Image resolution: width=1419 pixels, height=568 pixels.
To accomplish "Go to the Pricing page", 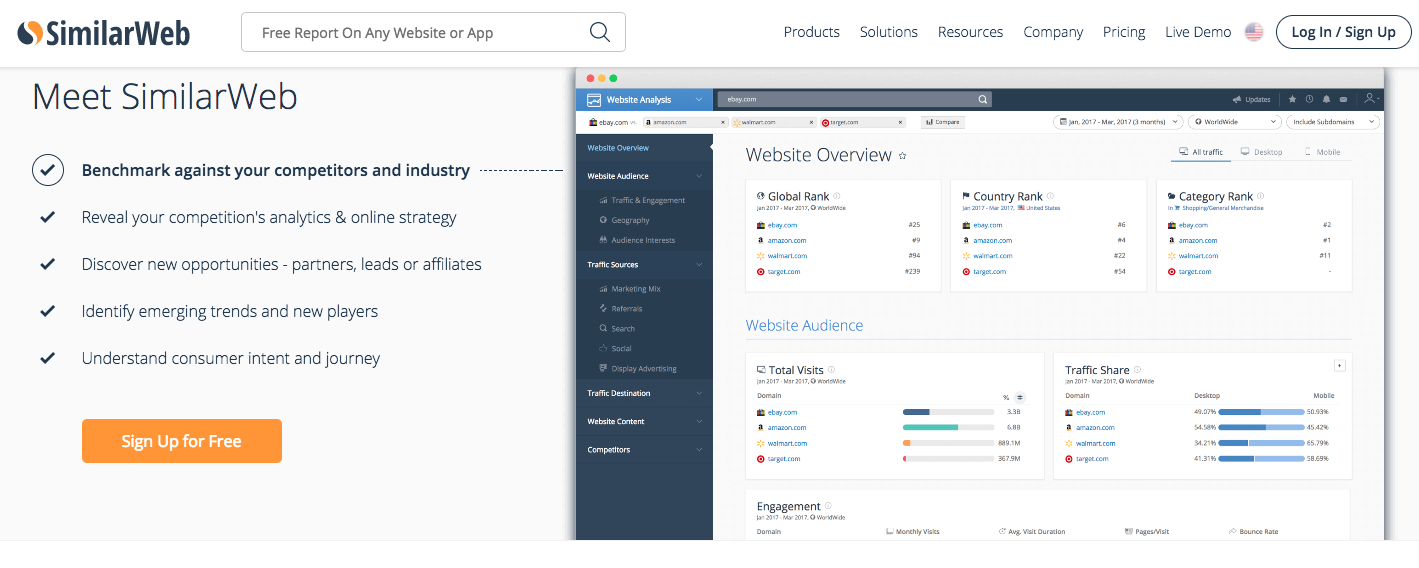I will click(1124, 32).
